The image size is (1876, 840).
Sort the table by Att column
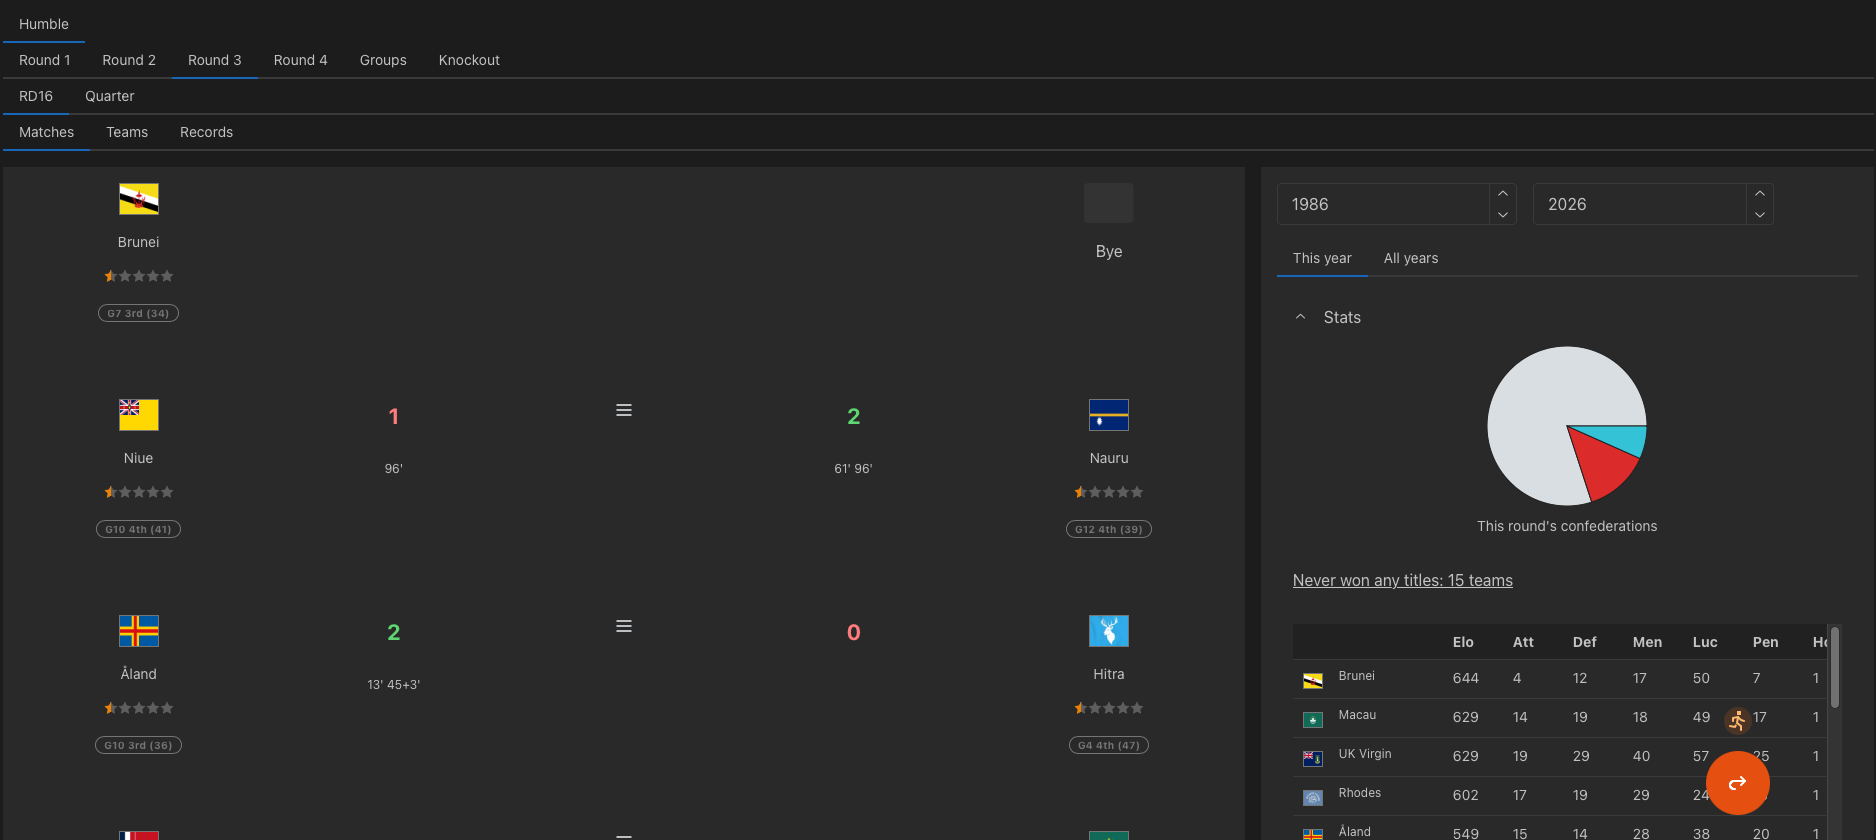pos(1523,642)
